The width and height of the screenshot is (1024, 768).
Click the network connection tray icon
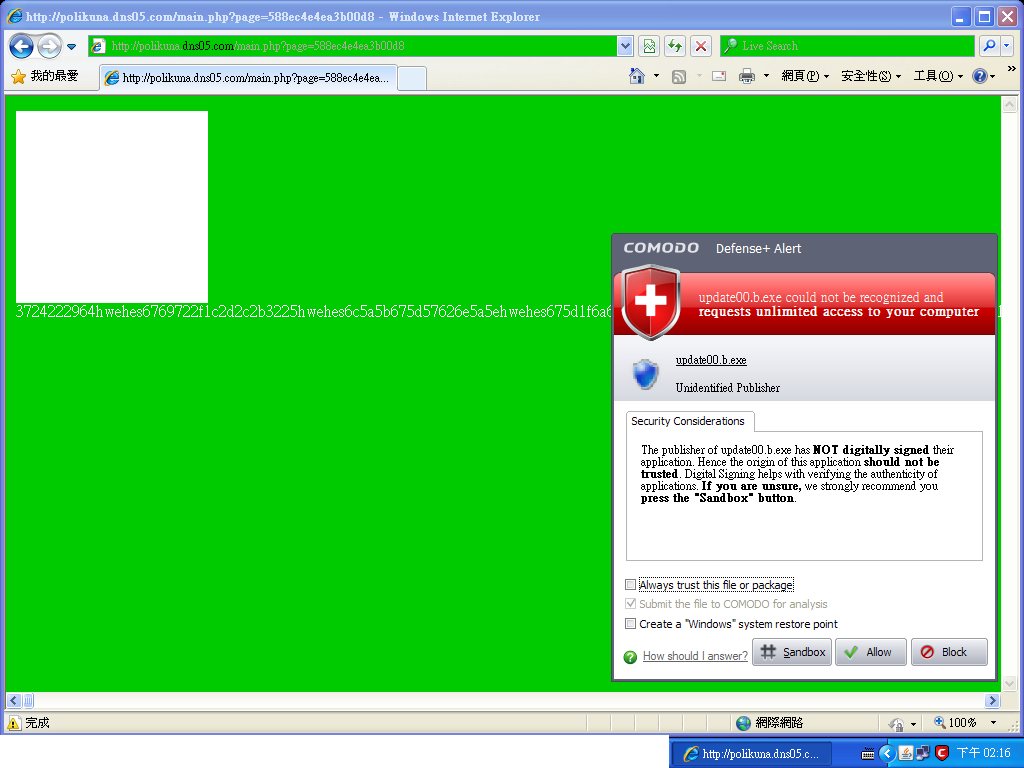pyautogui.click(x=923, y=754)
